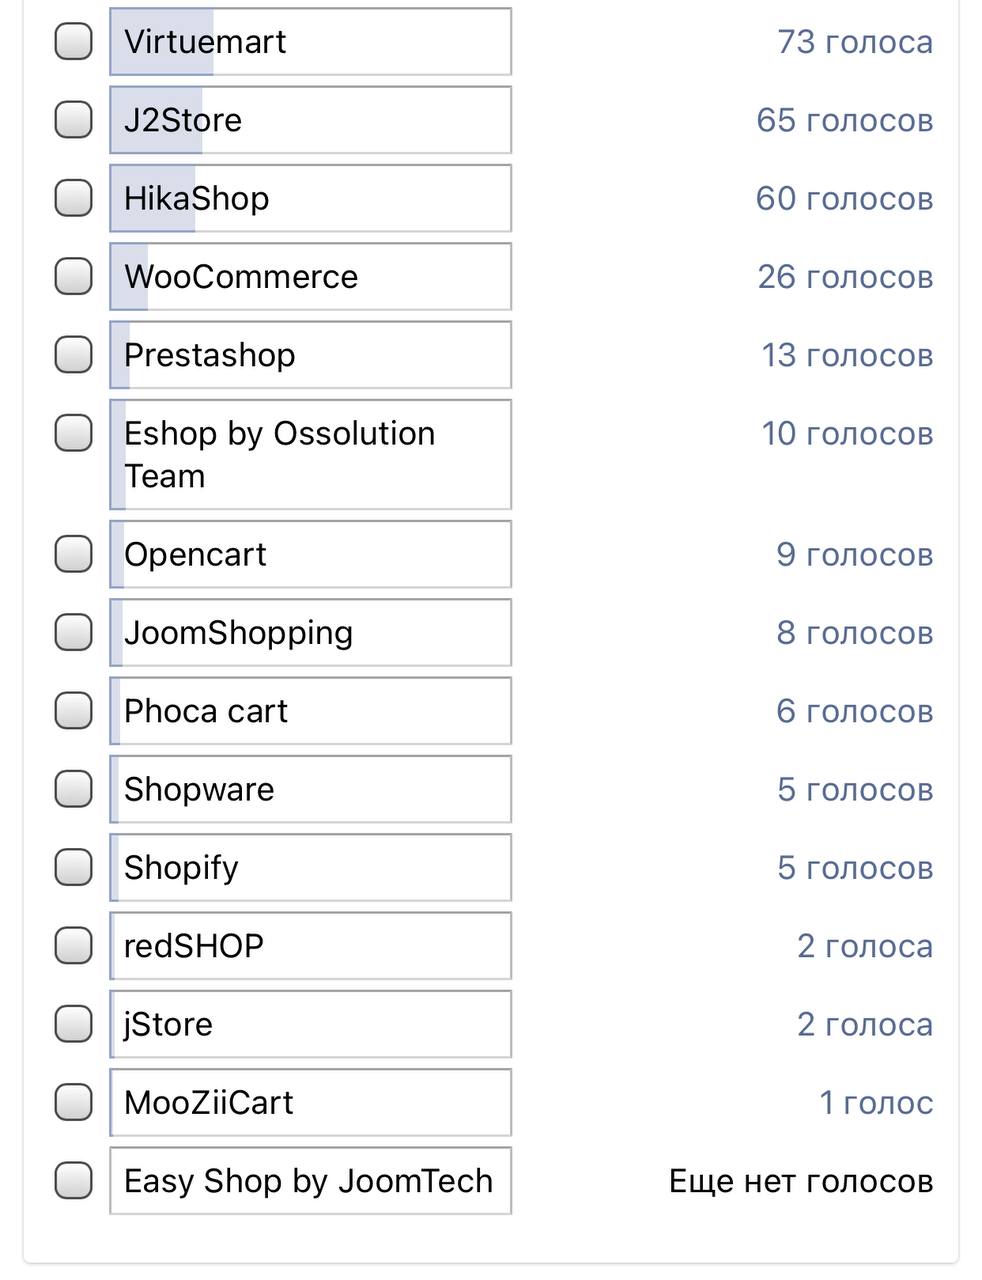The image size is (982, 1280).
Task: Tick the Phoca cart checkbox
Action: pyautogui.click(x=73, y=710)
